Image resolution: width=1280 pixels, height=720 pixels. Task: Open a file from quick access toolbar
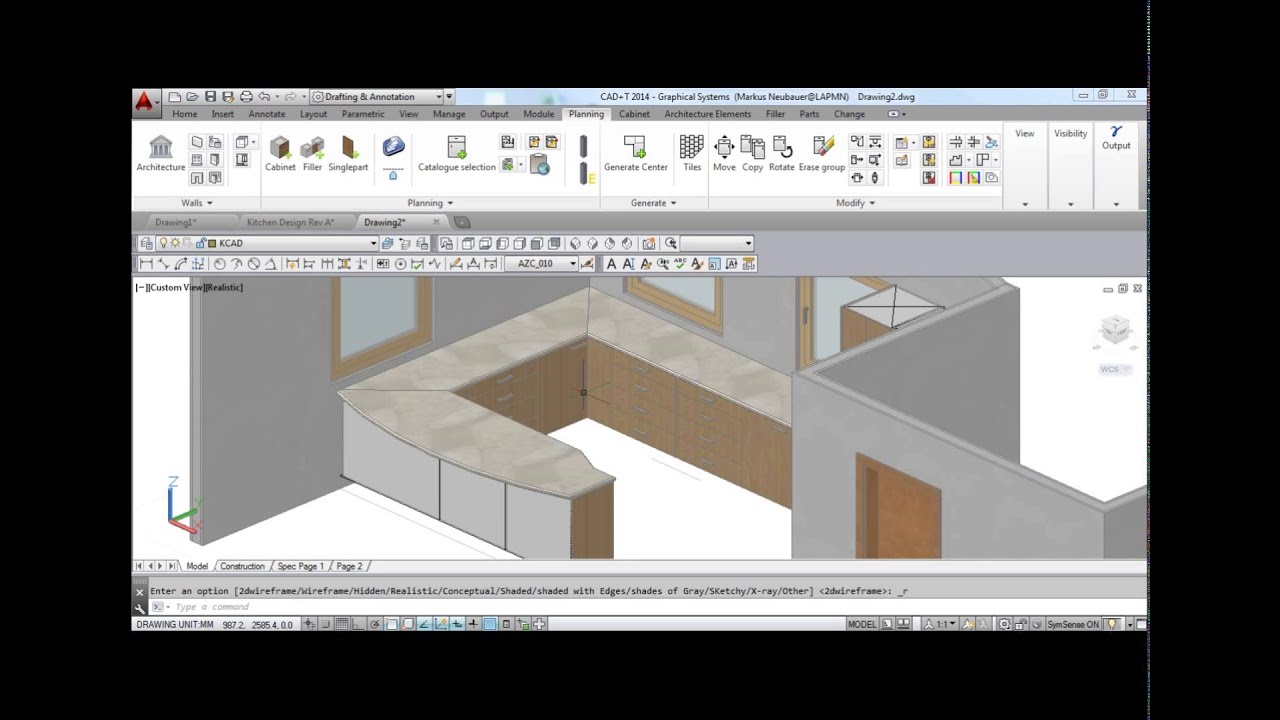point(192,97)
